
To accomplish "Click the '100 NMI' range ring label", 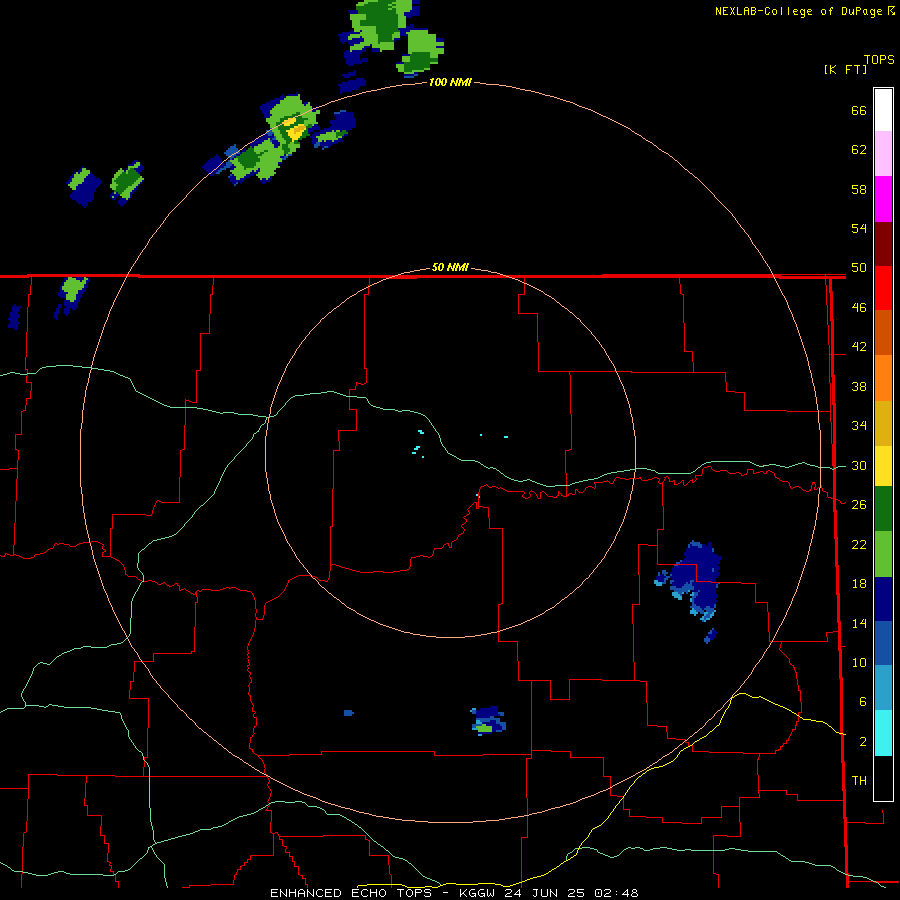I will [x=450, y=82].
